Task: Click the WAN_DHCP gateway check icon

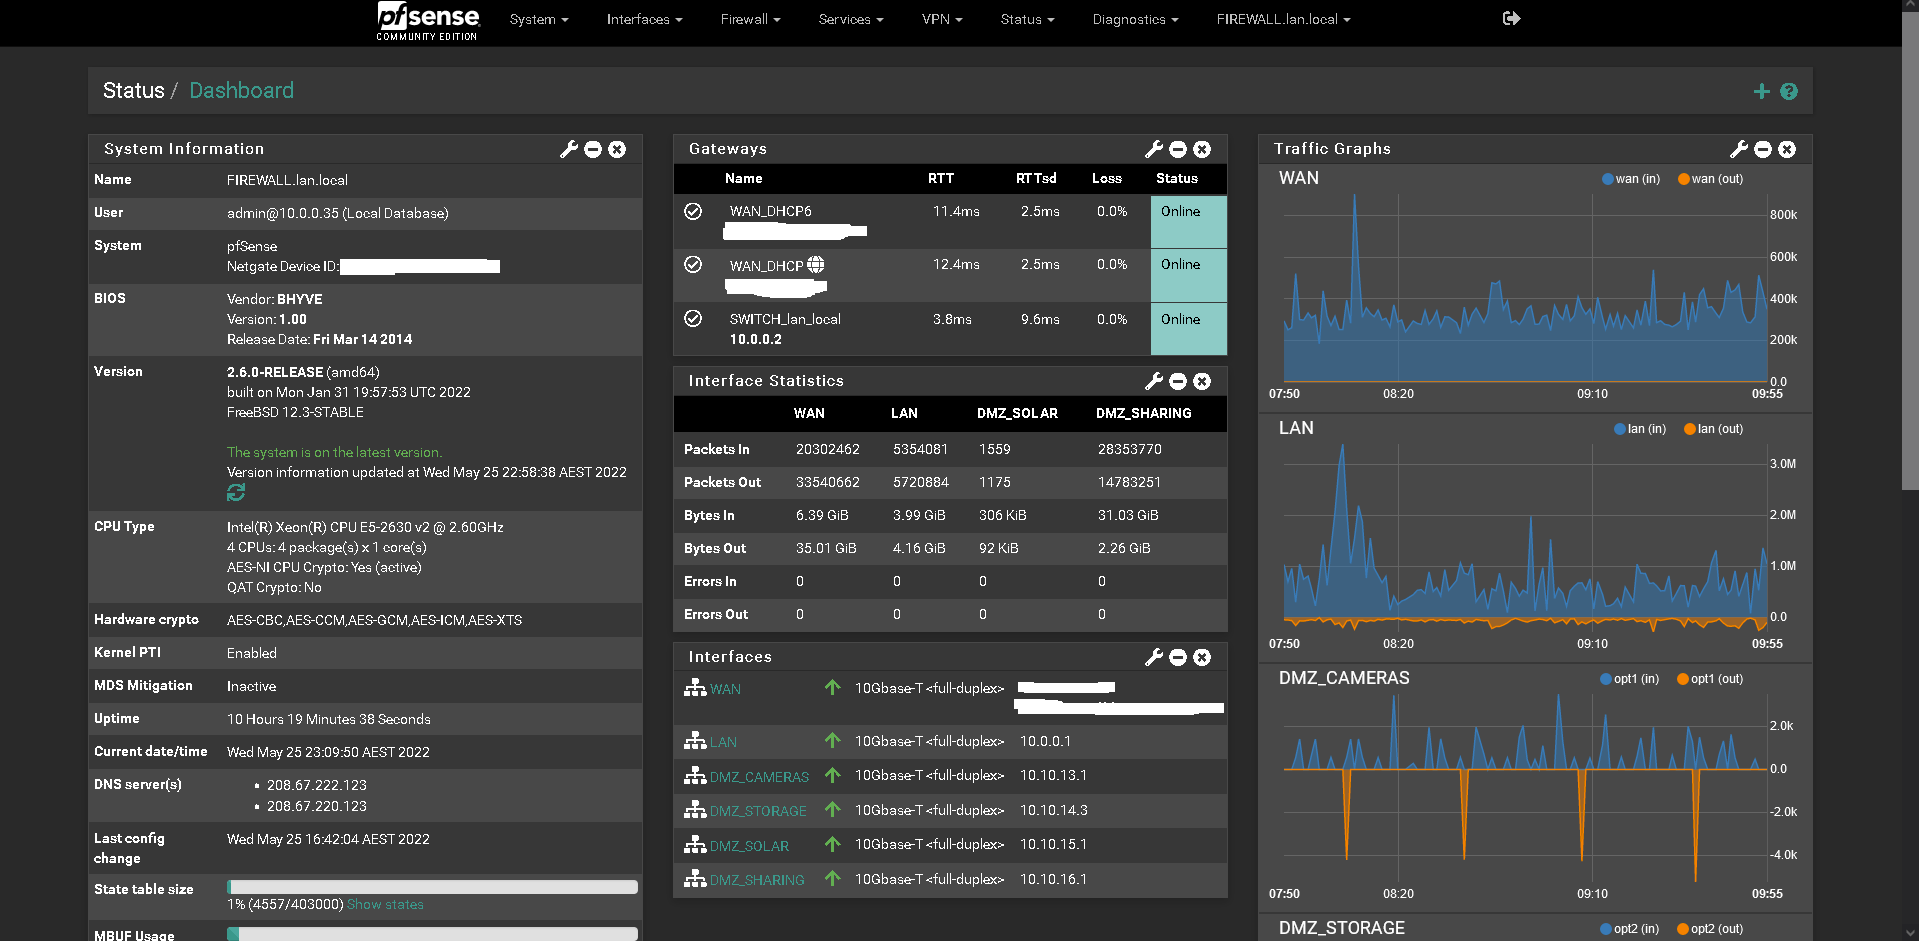Action: pos(693,264)
